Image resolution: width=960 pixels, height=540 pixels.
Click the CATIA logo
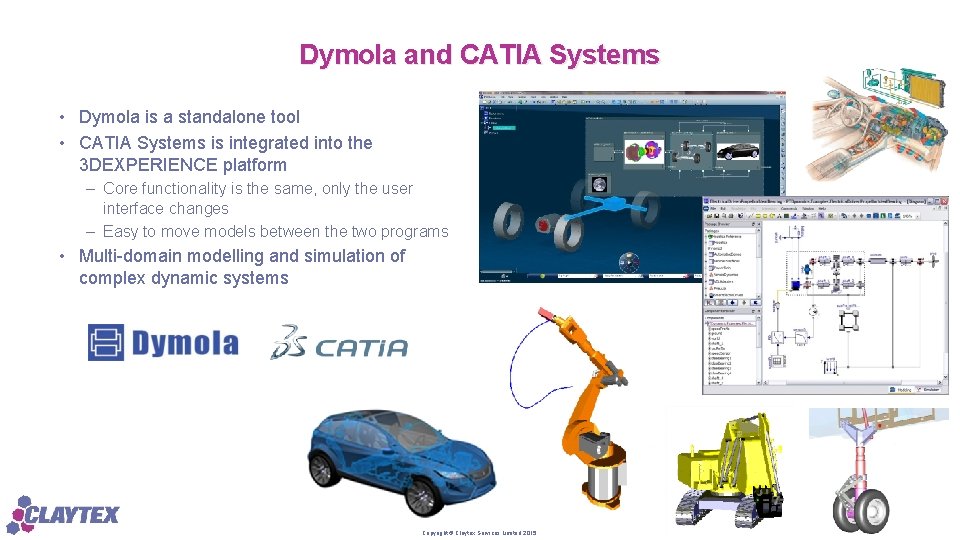coord(339,342)
